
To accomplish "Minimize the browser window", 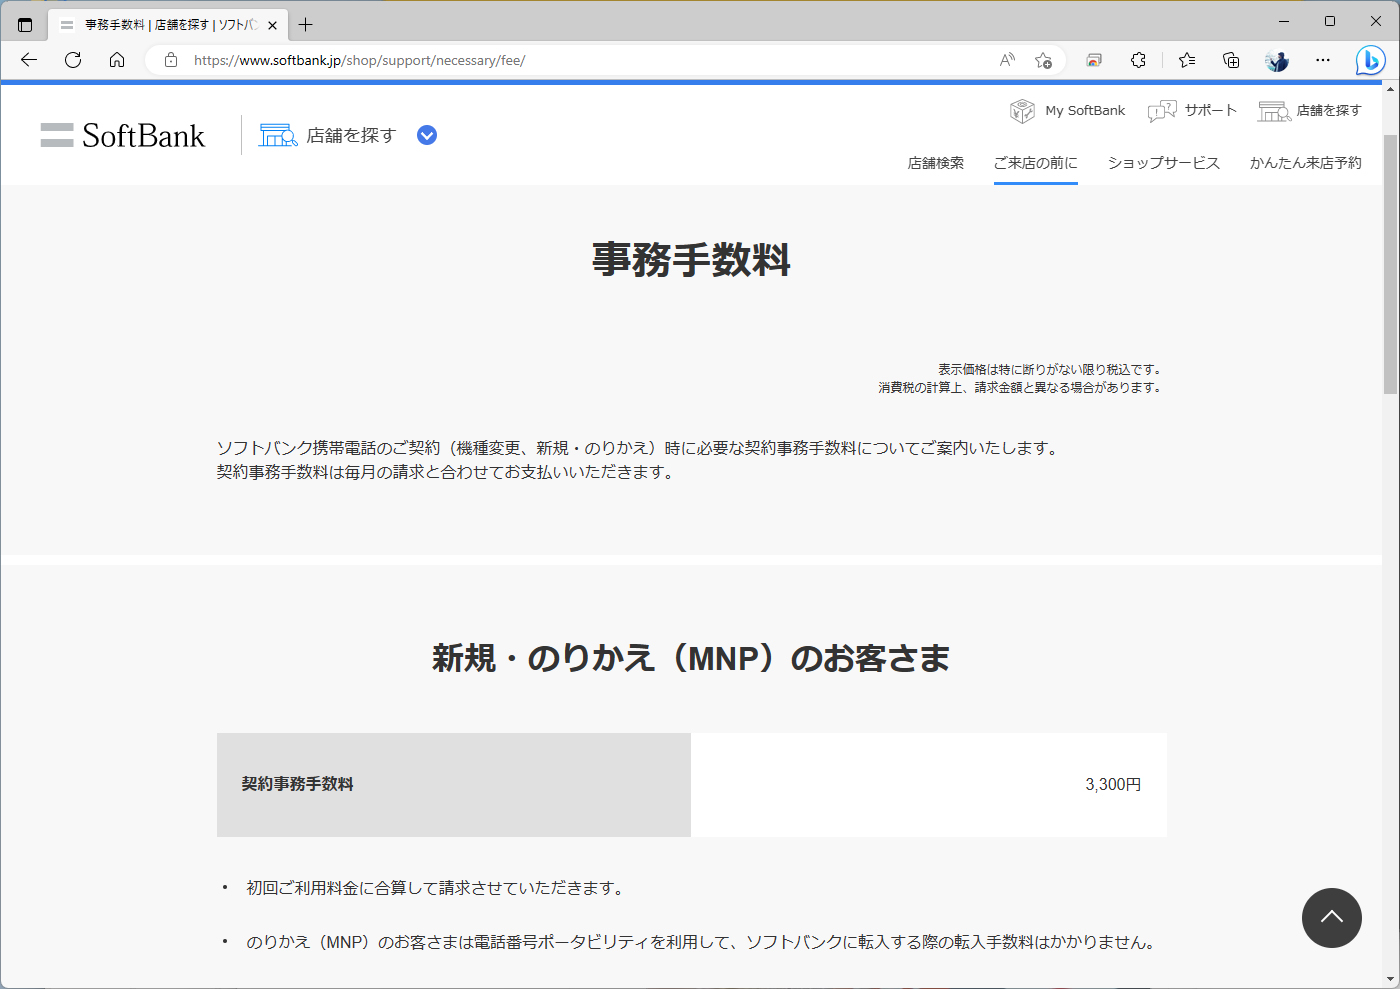I will pos(1284,21).
